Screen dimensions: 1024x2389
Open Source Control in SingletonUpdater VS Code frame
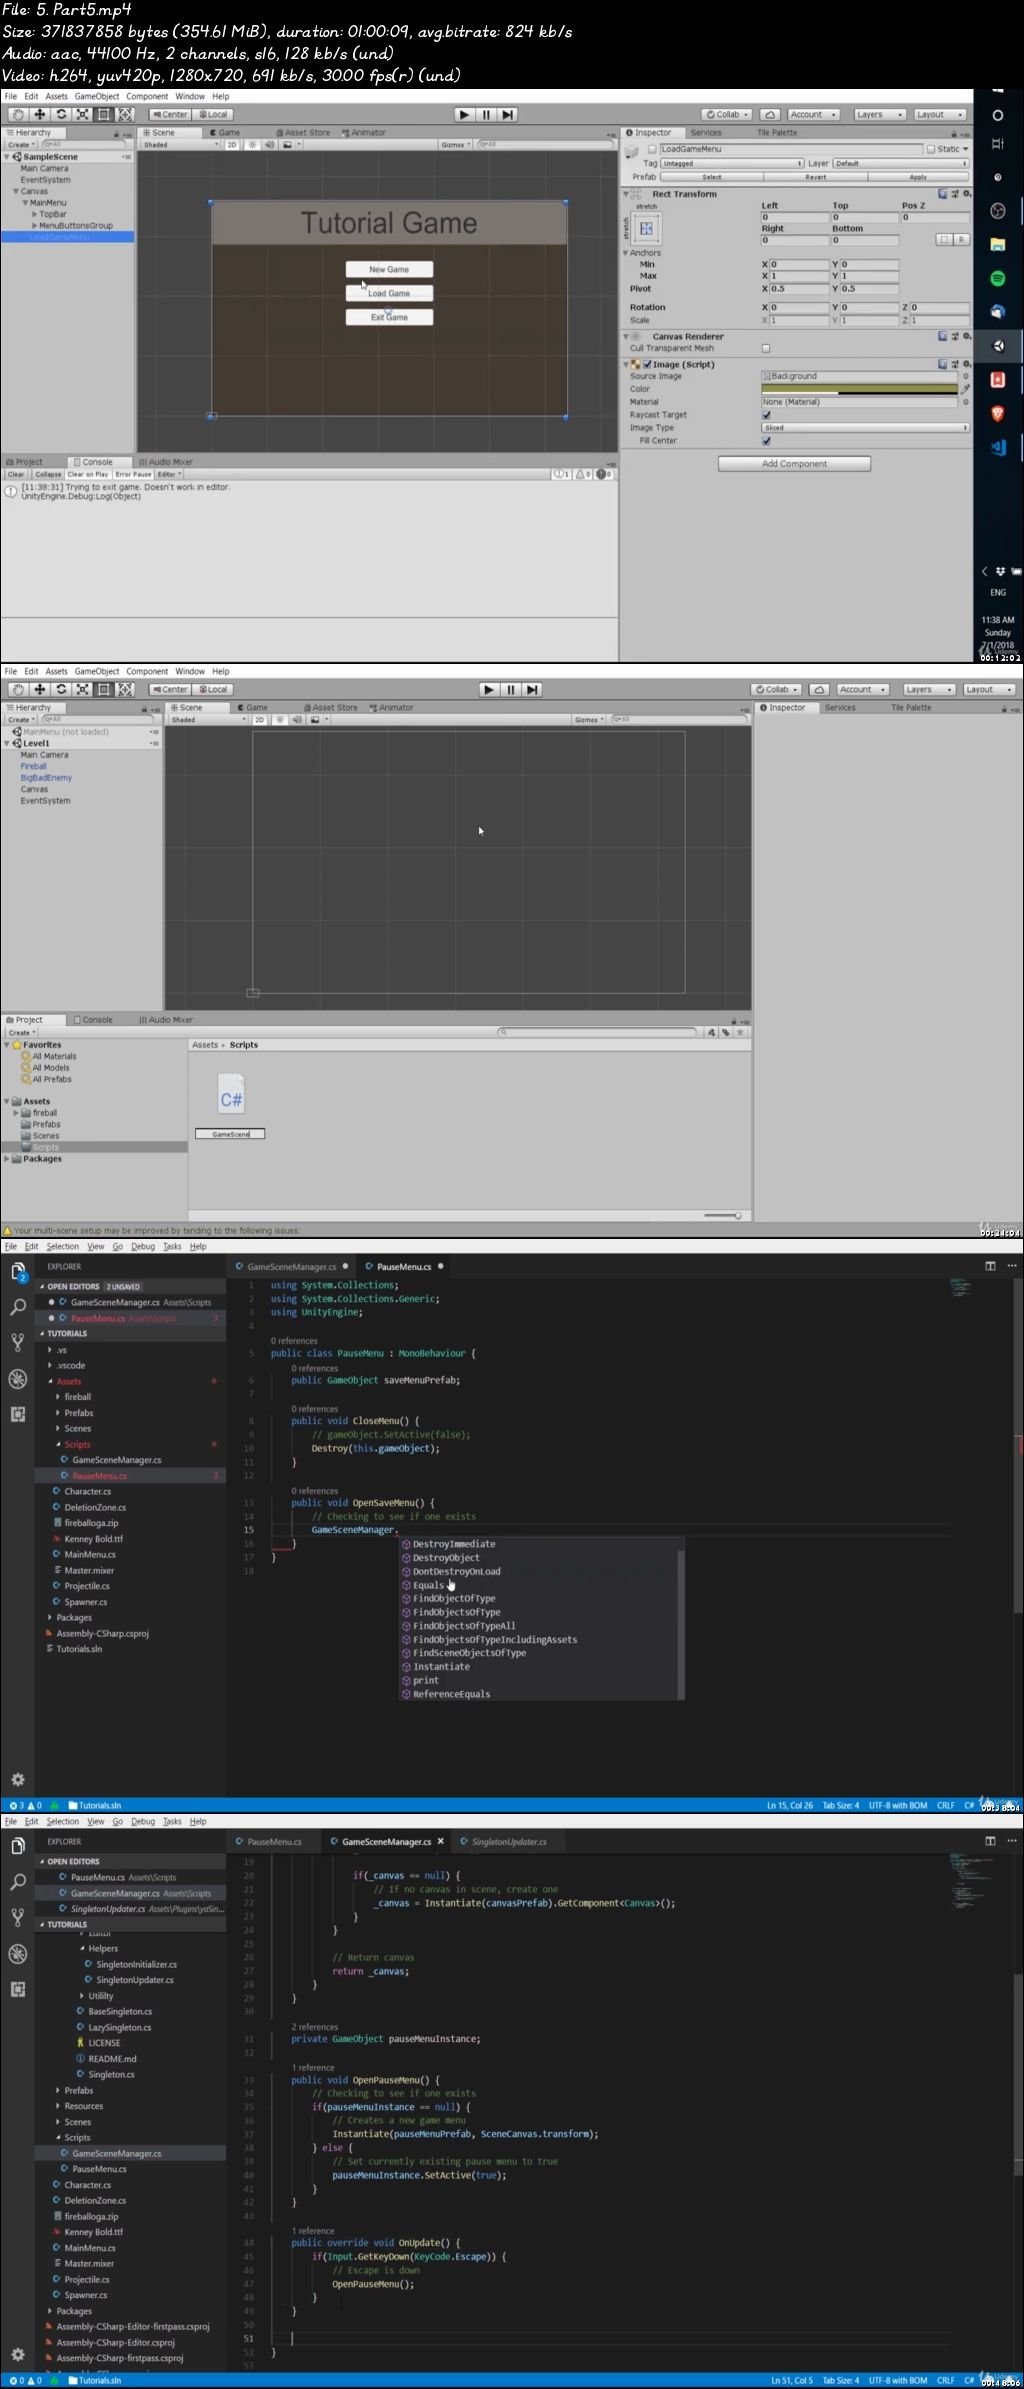pyautogui.click(x=18, y=1917)
